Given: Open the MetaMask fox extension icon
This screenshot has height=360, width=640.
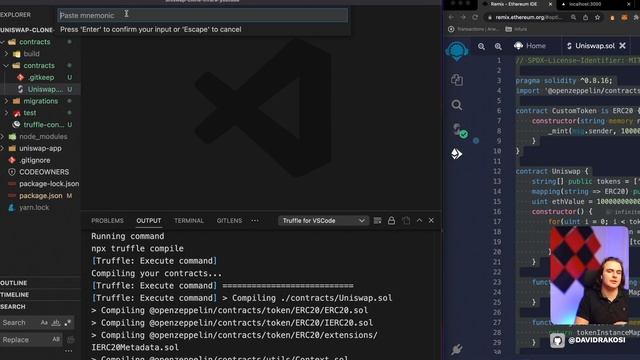Looking at the screenshot, I should coord(624,17).
